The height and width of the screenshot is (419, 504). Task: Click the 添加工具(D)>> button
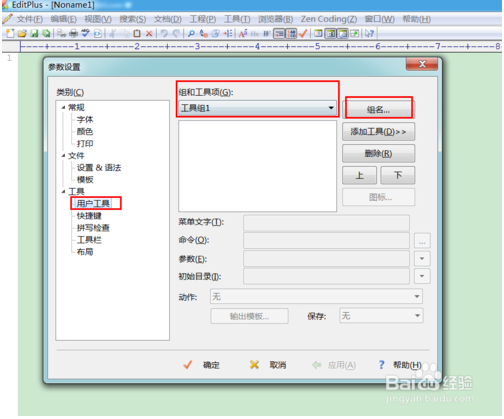(378, 132)
